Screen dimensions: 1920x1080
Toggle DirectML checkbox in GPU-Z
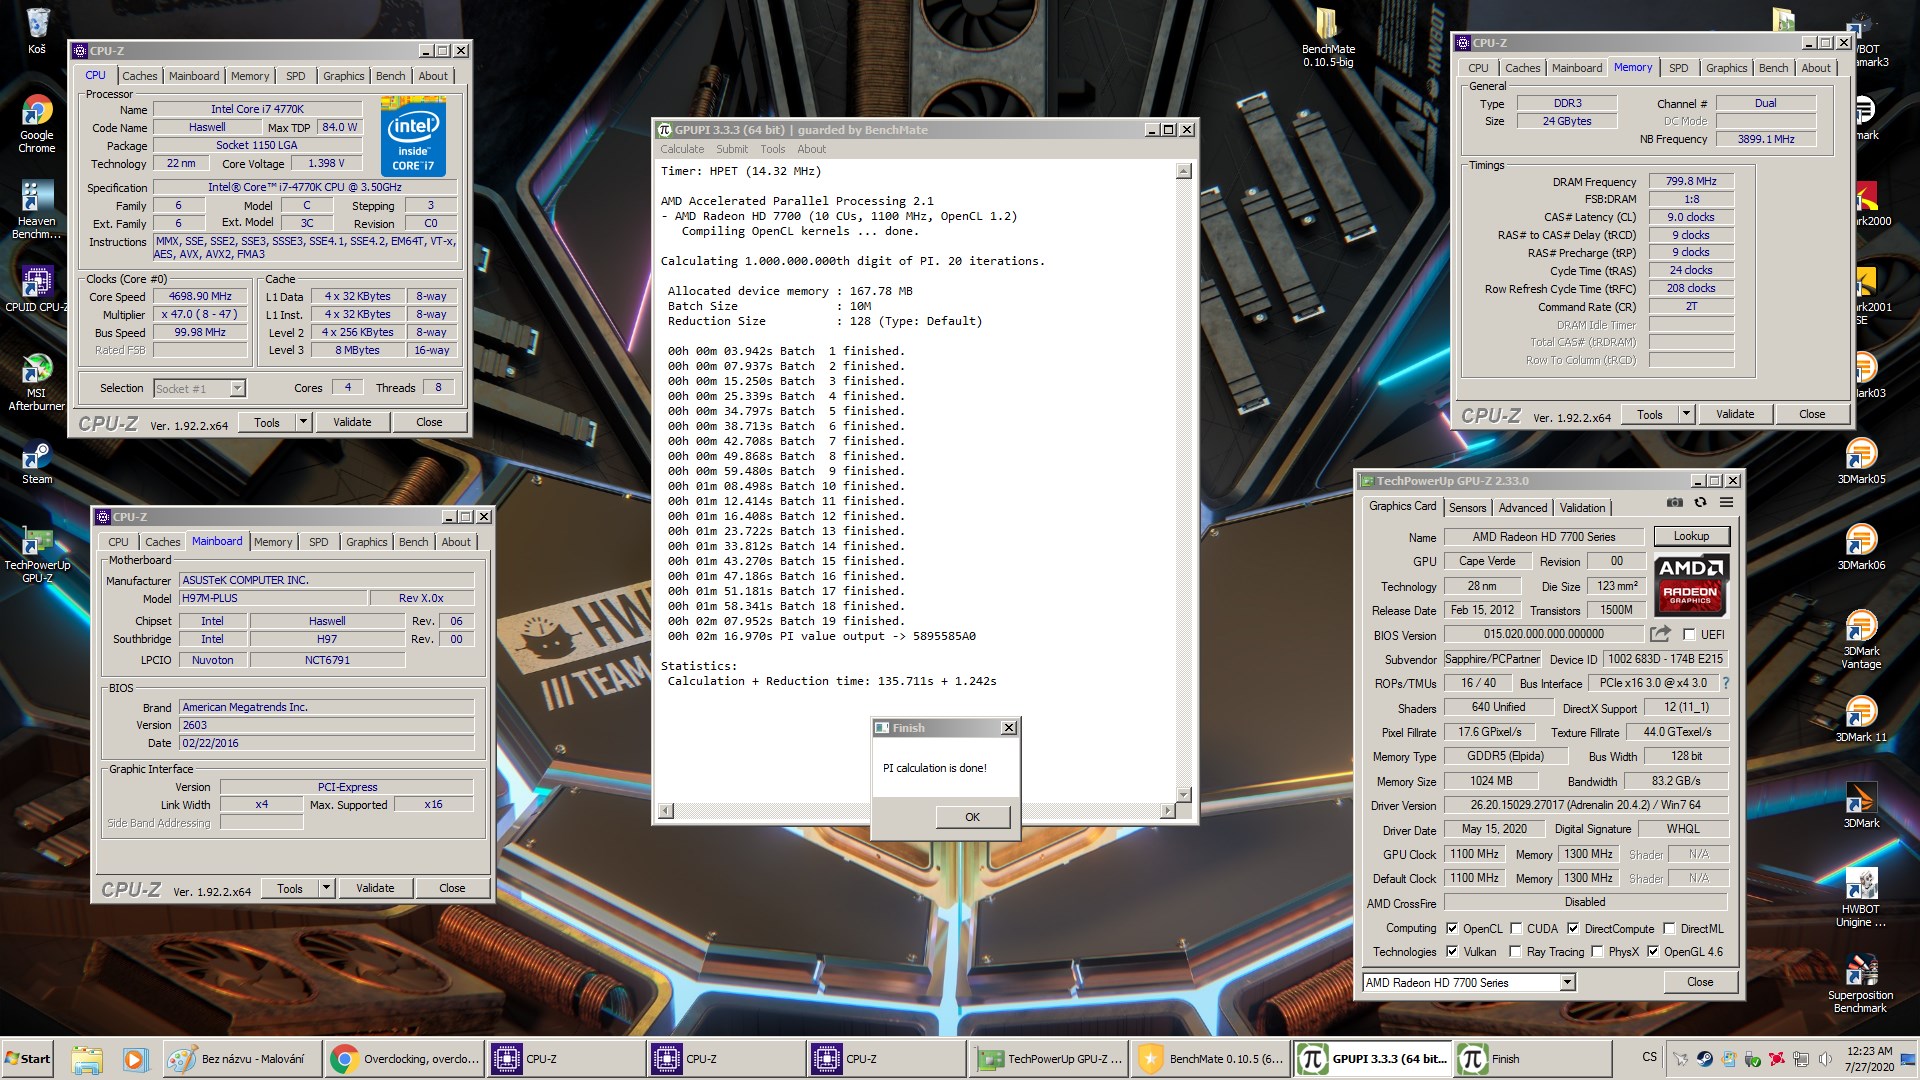pyautogui.click(x=1669, y=929)
